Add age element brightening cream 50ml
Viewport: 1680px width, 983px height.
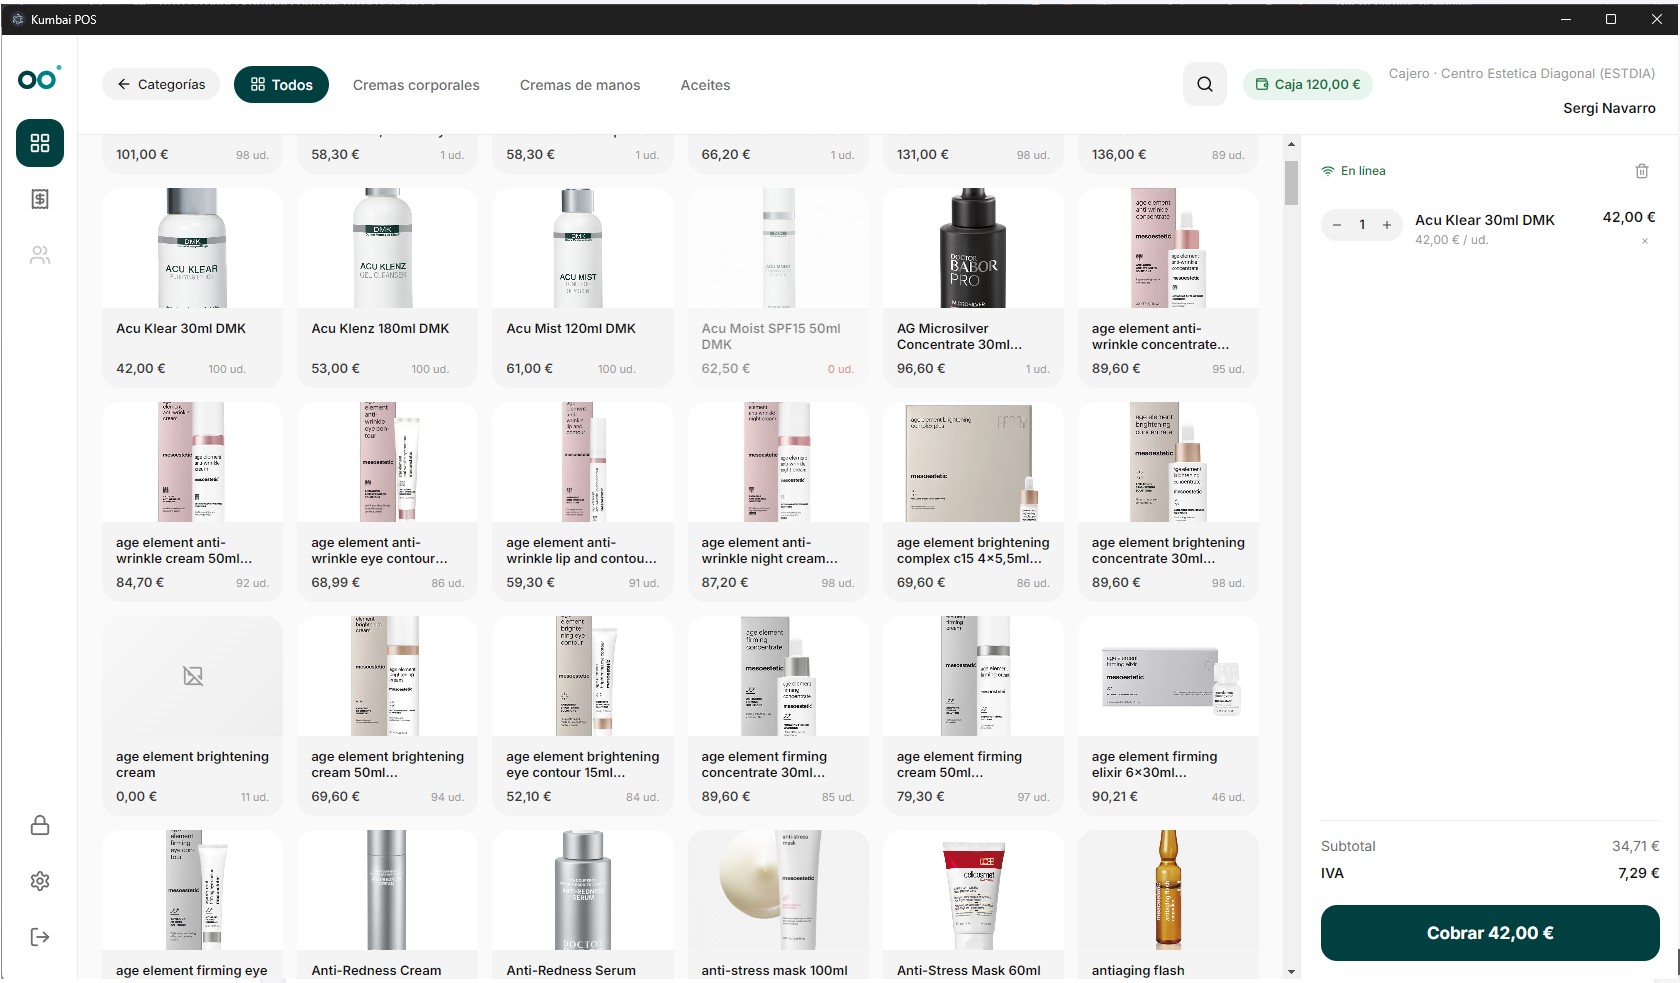(387, 715)
